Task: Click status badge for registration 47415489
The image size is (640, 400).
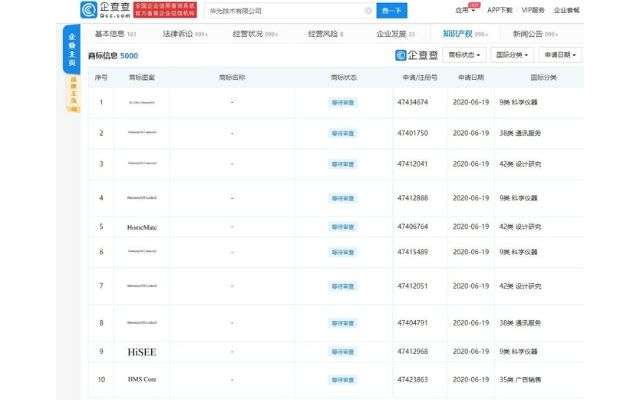Action: (x=342, y=252)
